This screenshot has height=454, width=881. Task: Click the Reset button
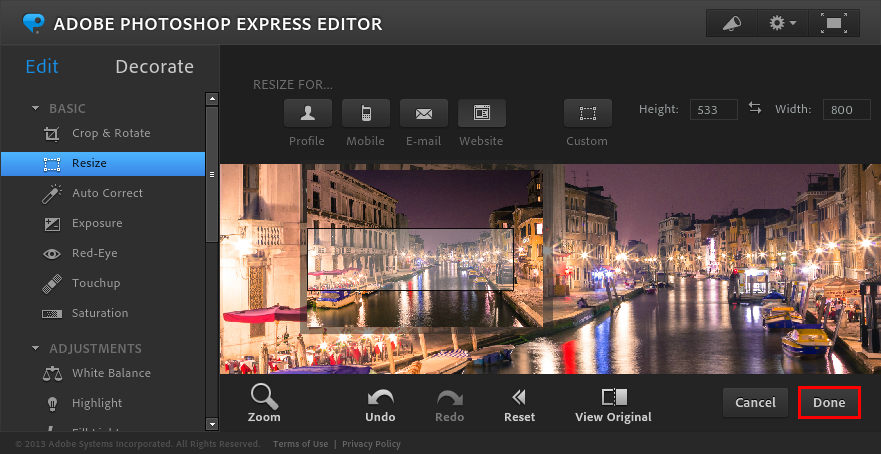(x=519, y=406)
